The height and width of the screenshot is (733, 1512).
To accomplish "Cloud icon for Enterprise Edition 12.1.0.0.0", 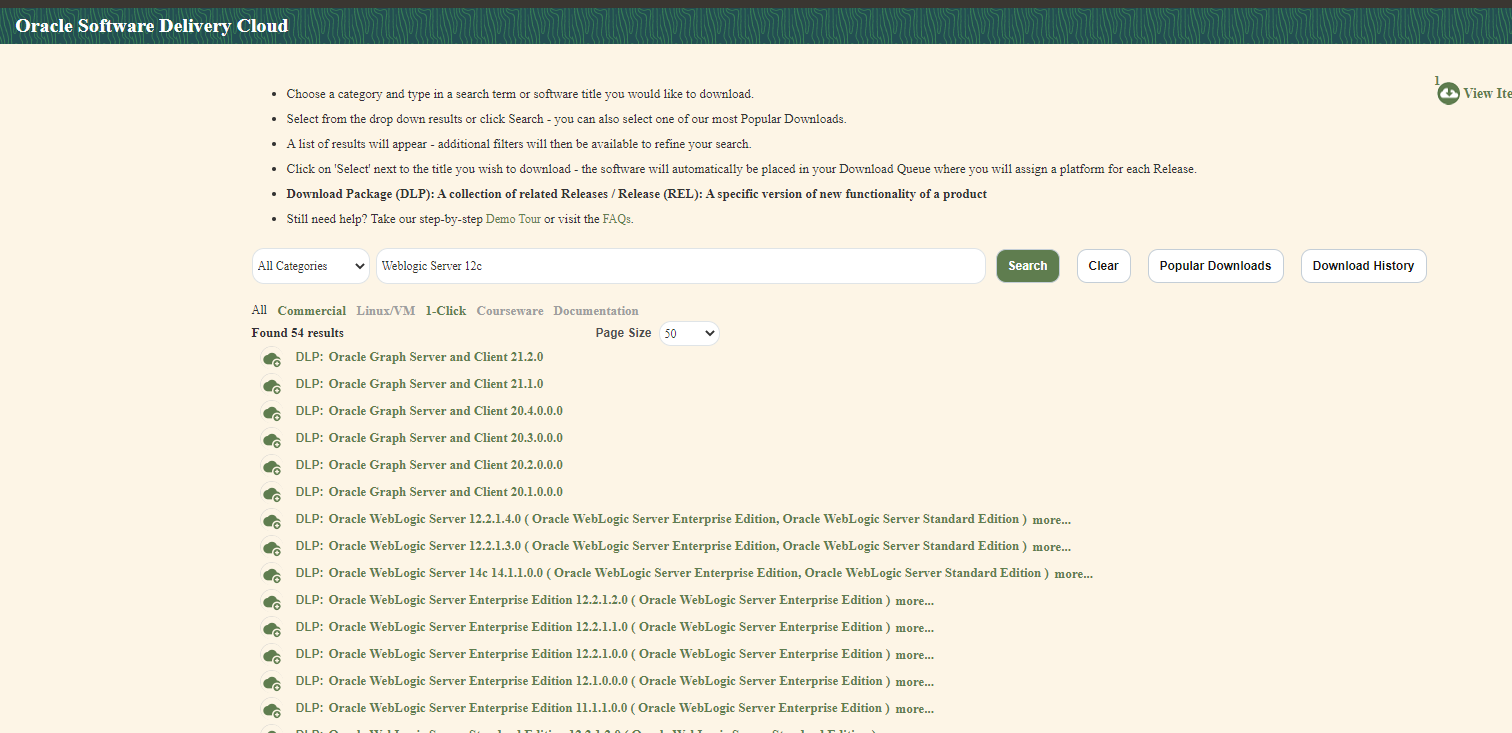I will (271, 683).
